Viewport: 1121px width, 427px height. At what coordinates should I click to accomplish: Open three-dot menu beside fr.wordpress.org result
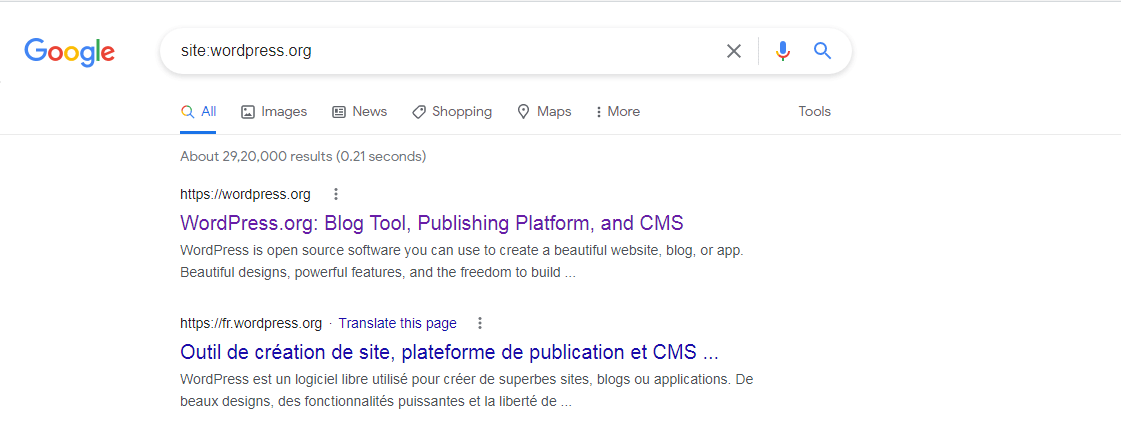tap(480, 323)
